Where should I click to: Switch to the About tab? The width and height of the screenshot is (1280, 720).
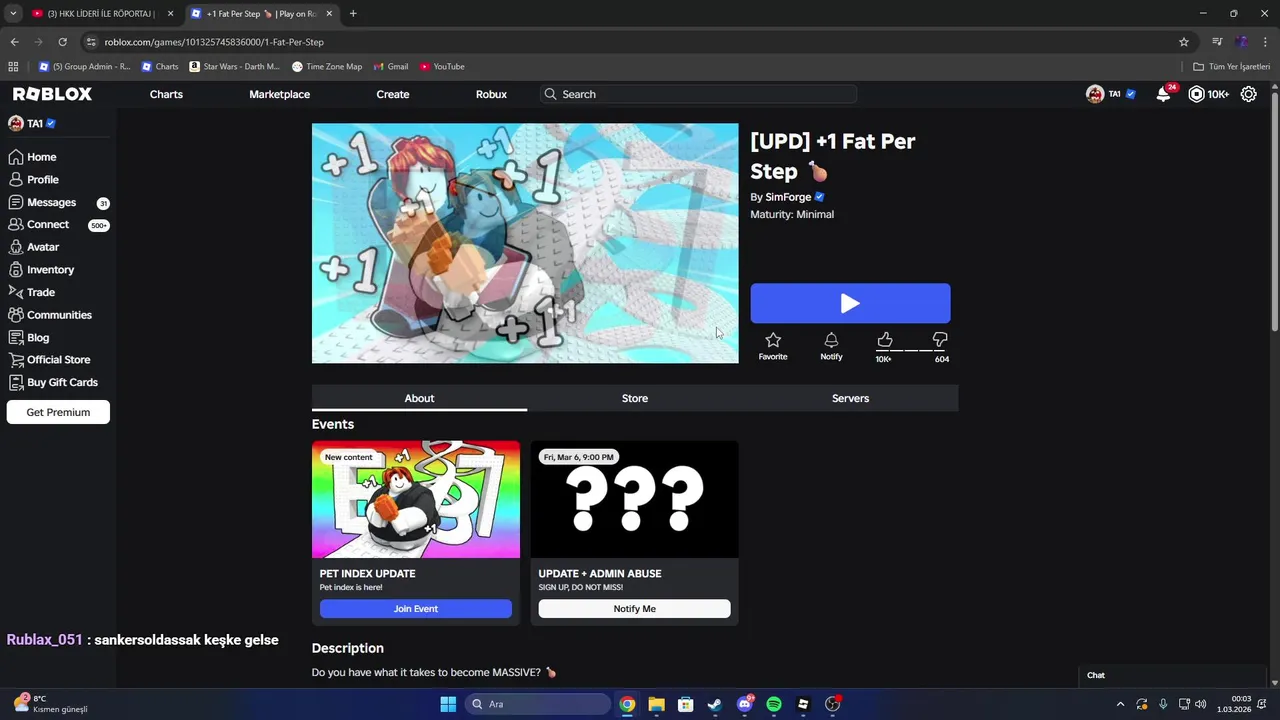coord(419,398)
